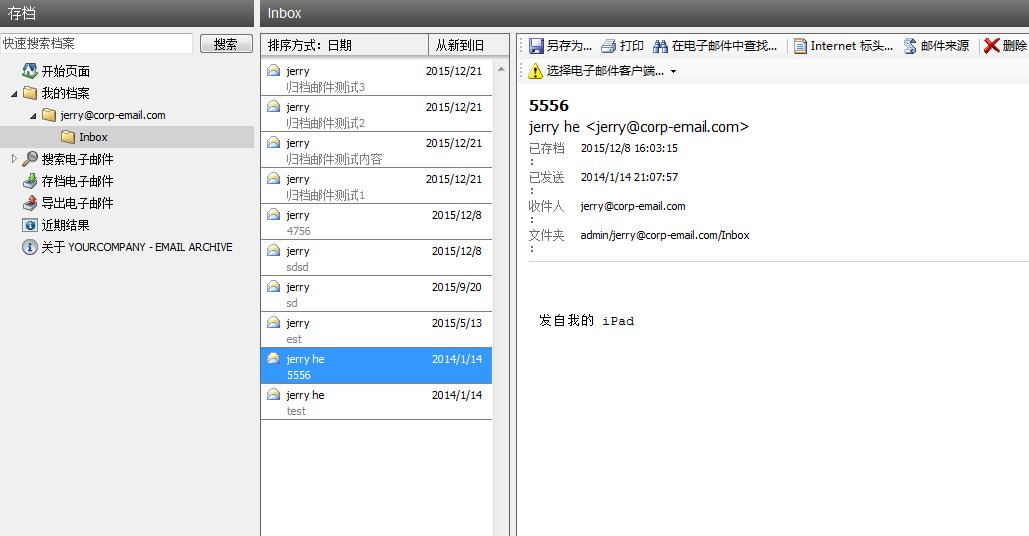The width and height of the screenshot is (1029, 536).
Task: Click the Print (打印) printer icon
Action: click(609, 46)
